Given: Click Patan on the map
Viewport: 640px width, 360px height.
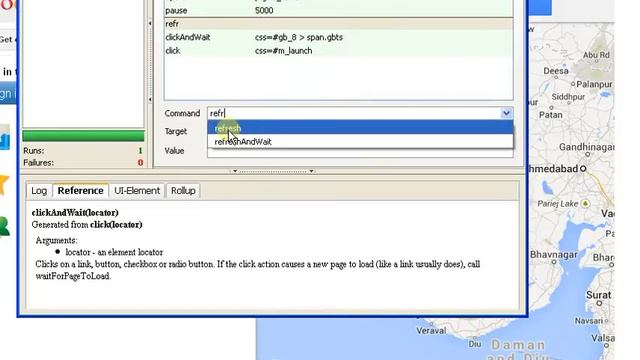Looking at the screenshot, I should point(551,115).
